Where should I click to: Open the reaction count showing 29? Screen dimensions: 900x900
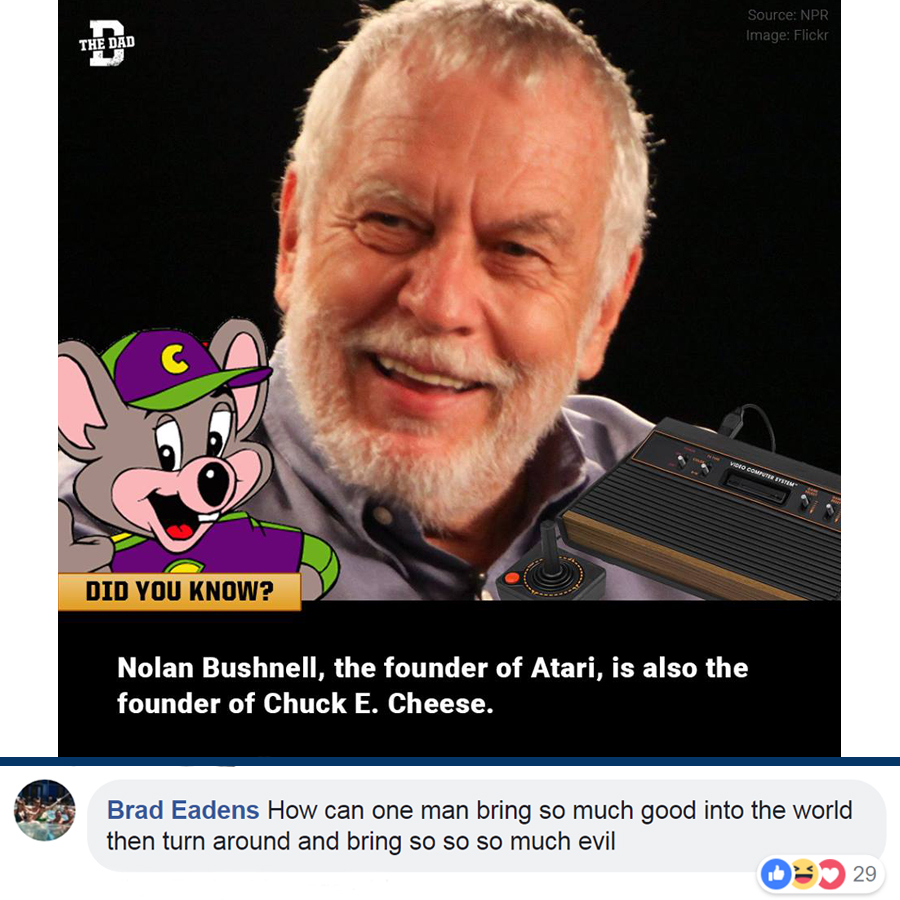(864, 874)
